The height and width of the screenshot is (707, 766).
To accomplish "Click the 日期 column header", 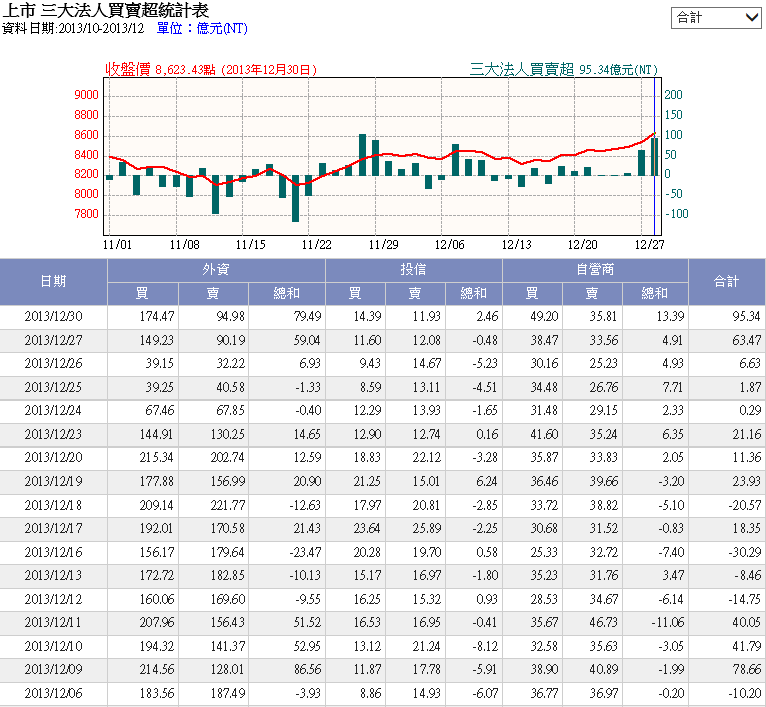I will point(53,281).
